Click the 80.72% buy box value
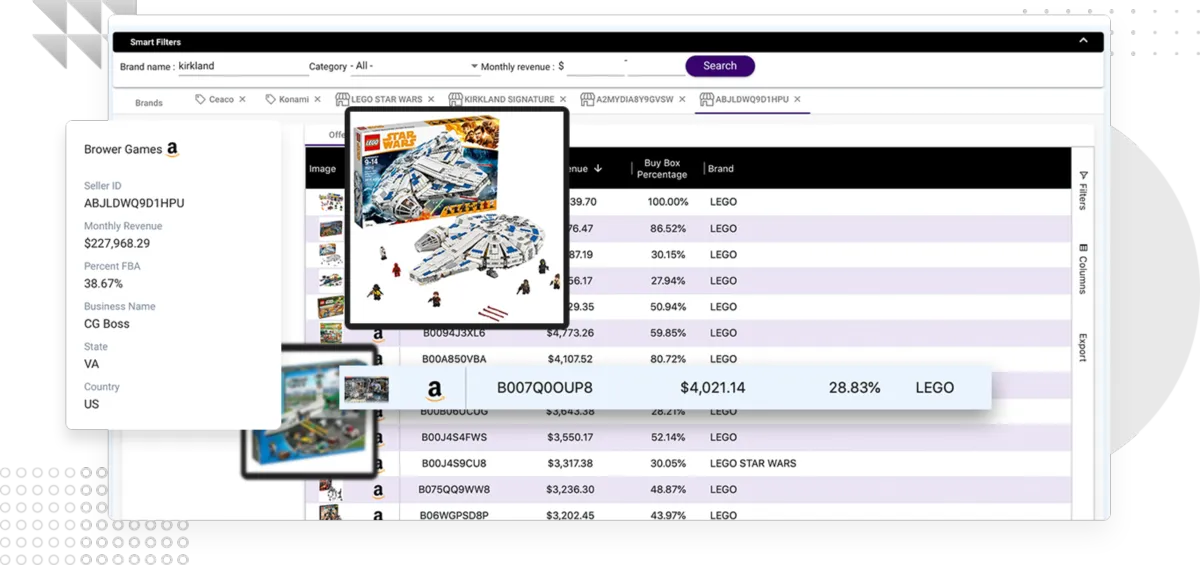 point(668,359)
